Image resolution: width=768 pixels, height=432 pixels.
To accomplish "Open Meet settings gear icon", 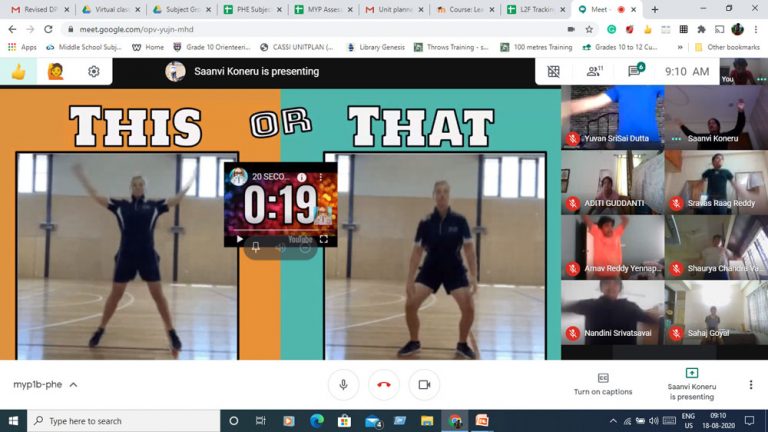I will (93, 71).
